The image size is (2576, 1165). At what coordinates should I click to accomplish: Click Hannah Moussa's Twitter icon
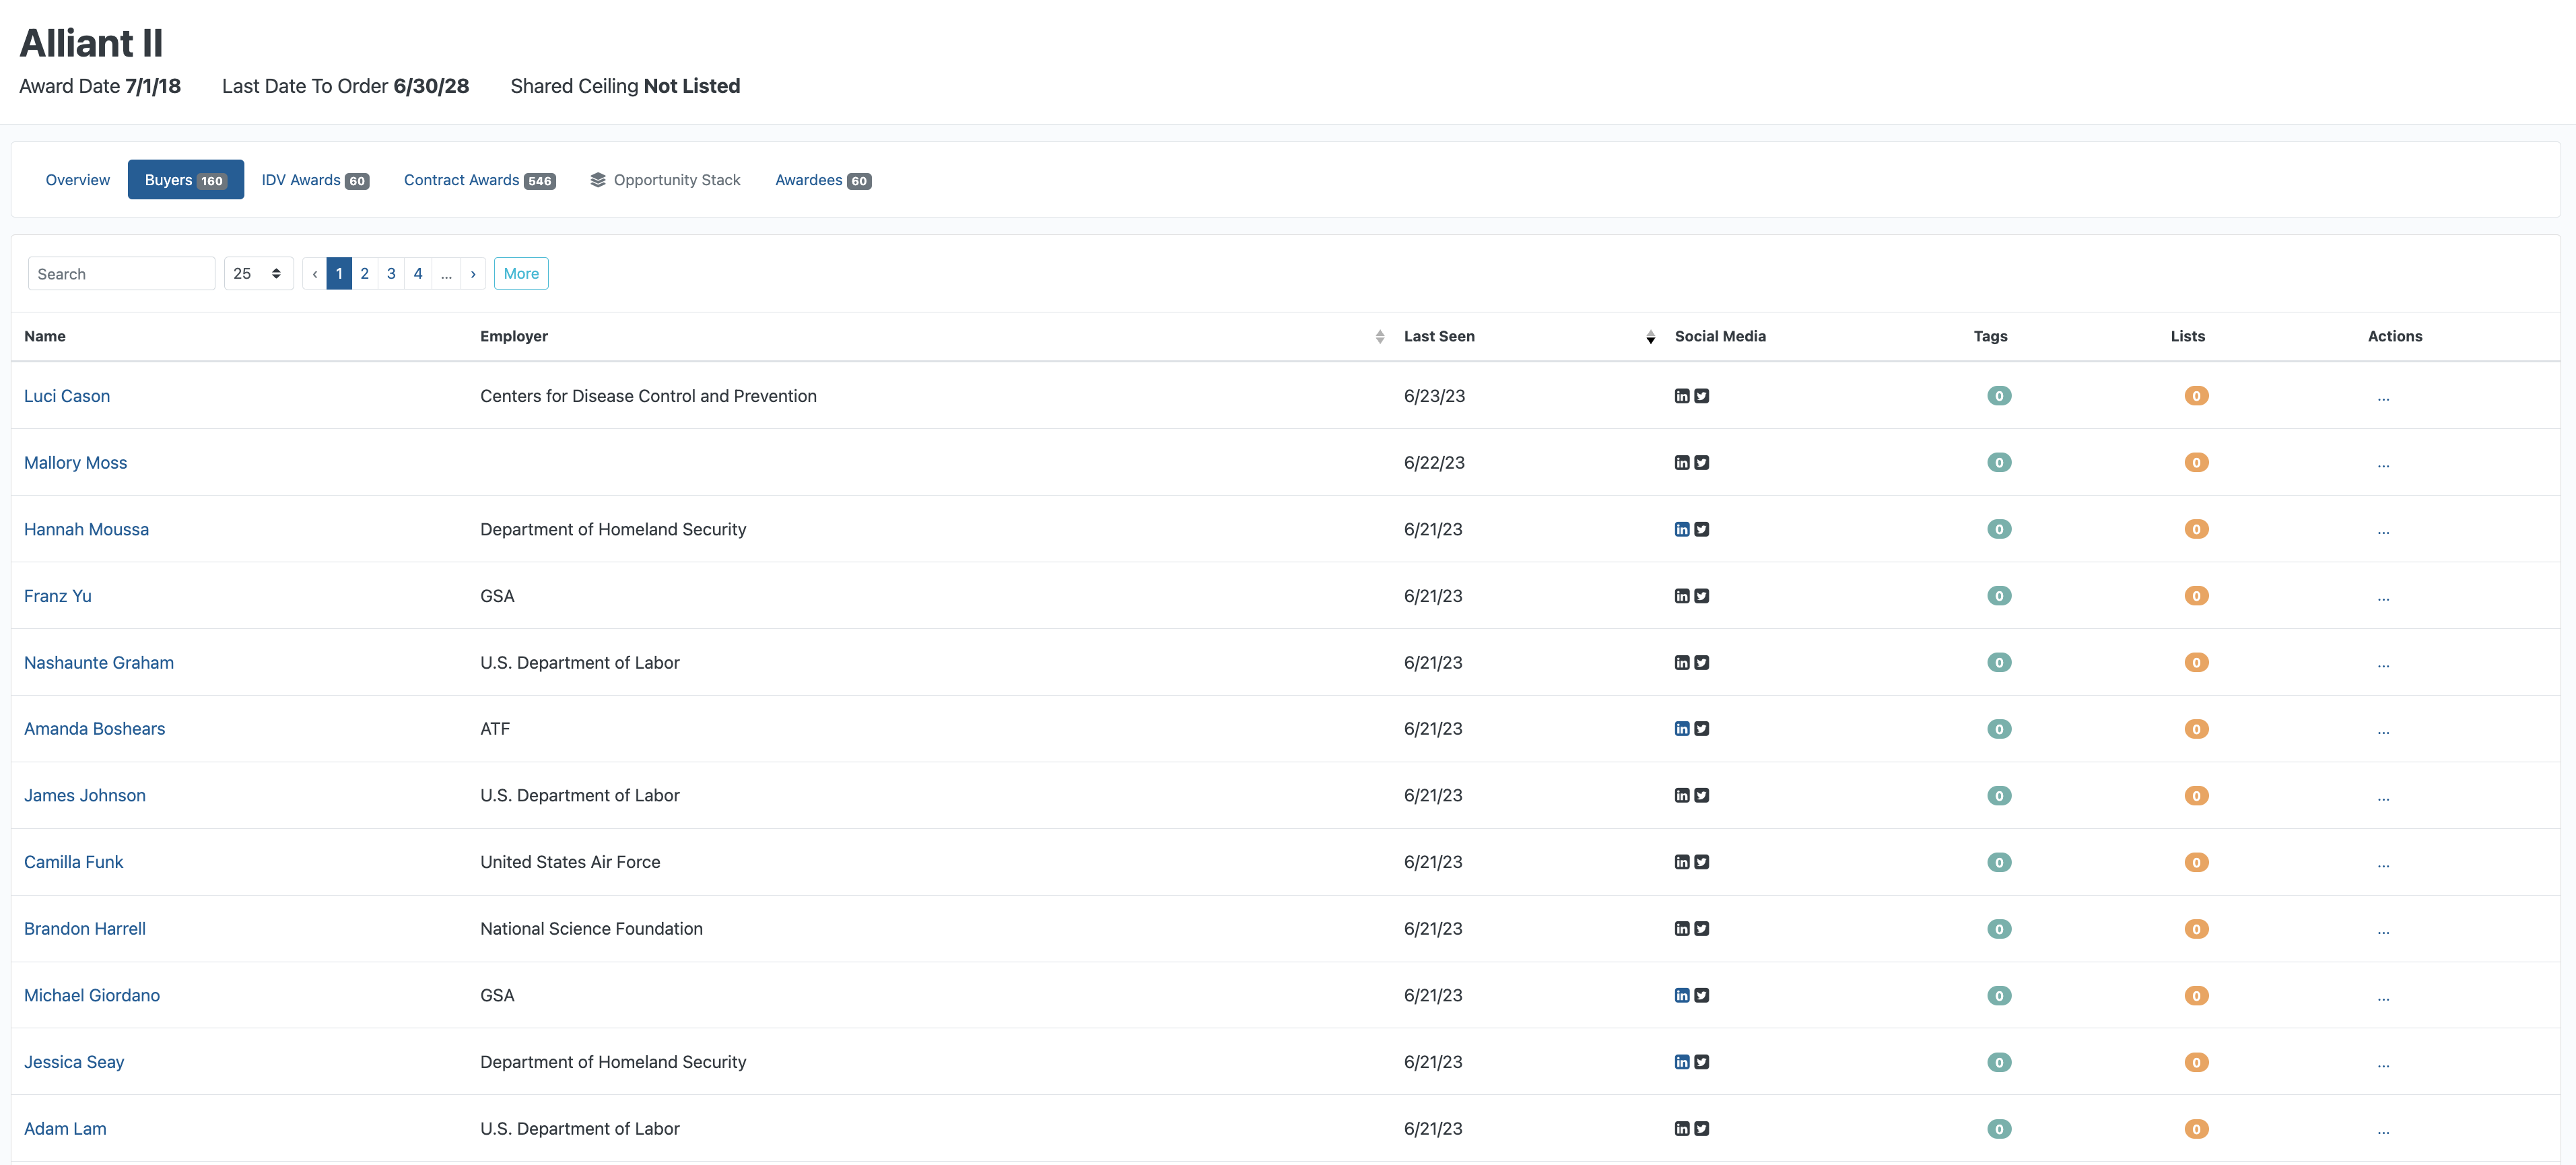click(1701, 529)
